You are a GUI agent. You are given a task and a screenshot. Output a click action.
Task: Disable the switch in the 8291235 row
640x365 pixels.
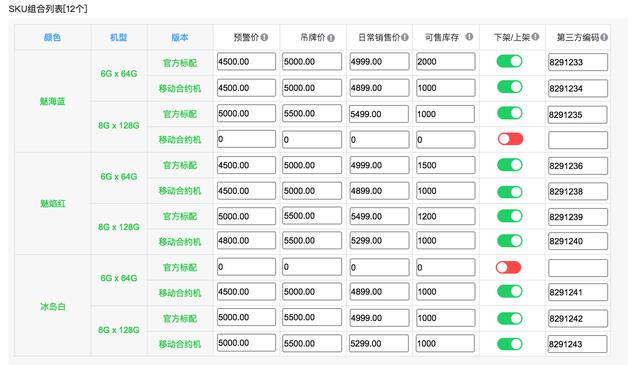tap(510, 113)
